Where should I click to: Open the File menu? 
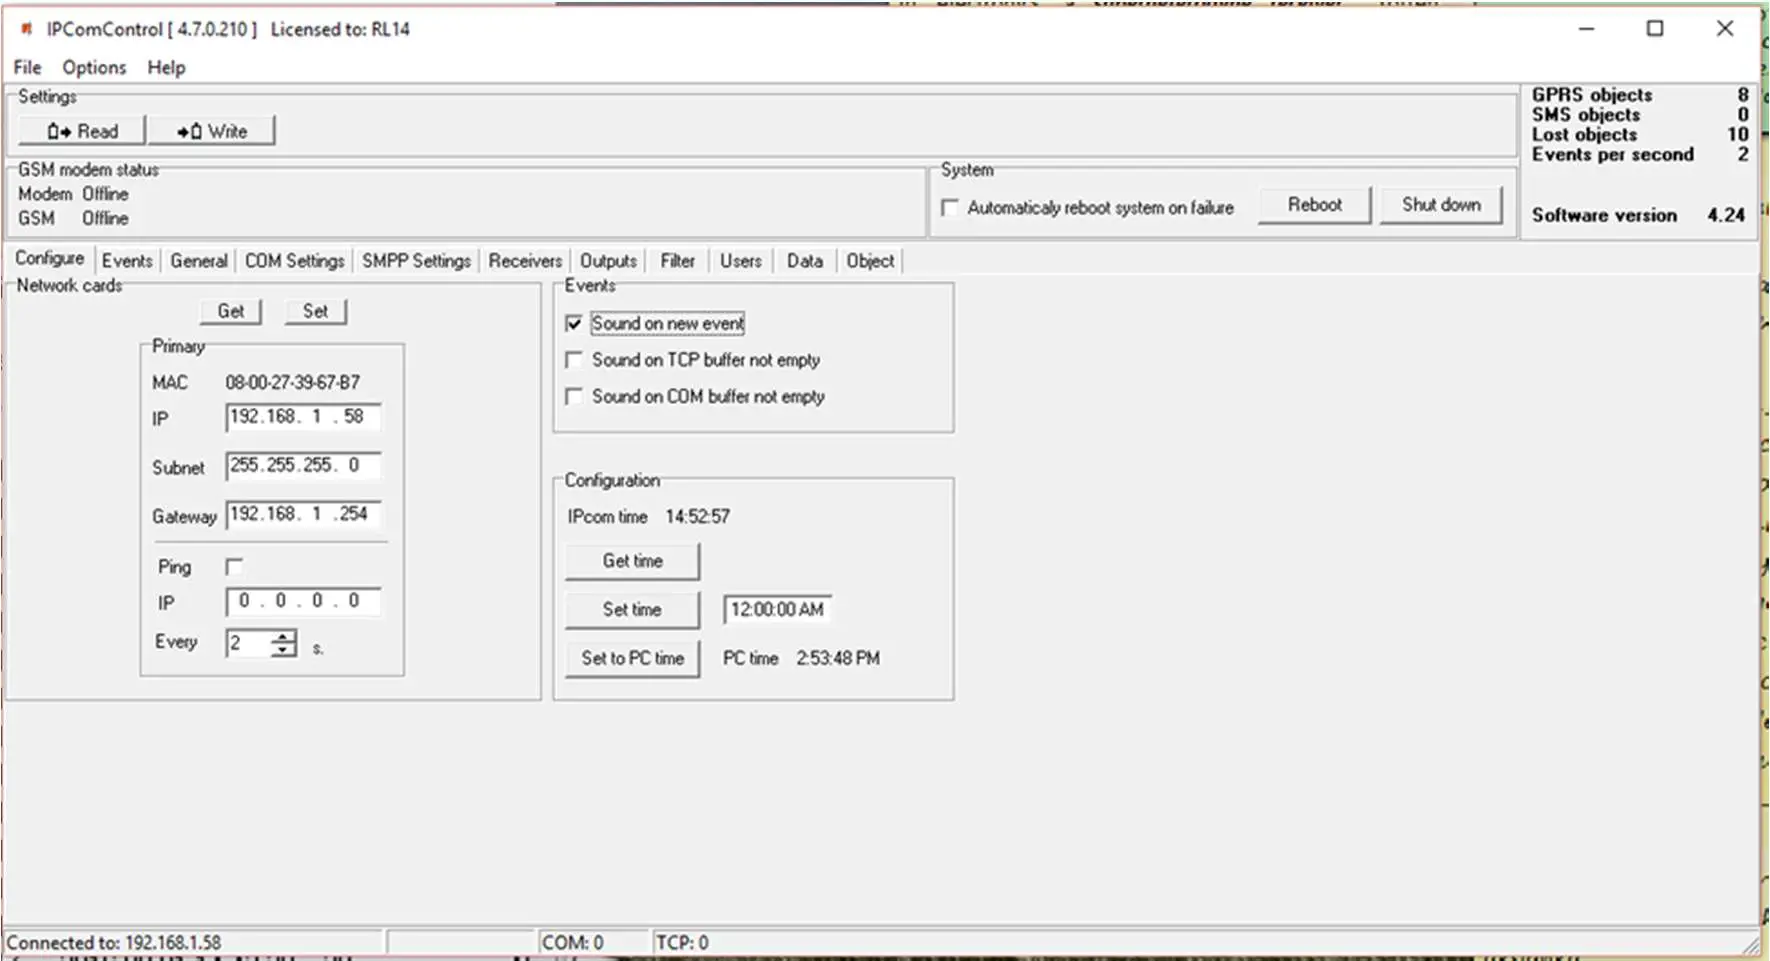(26, 67)
